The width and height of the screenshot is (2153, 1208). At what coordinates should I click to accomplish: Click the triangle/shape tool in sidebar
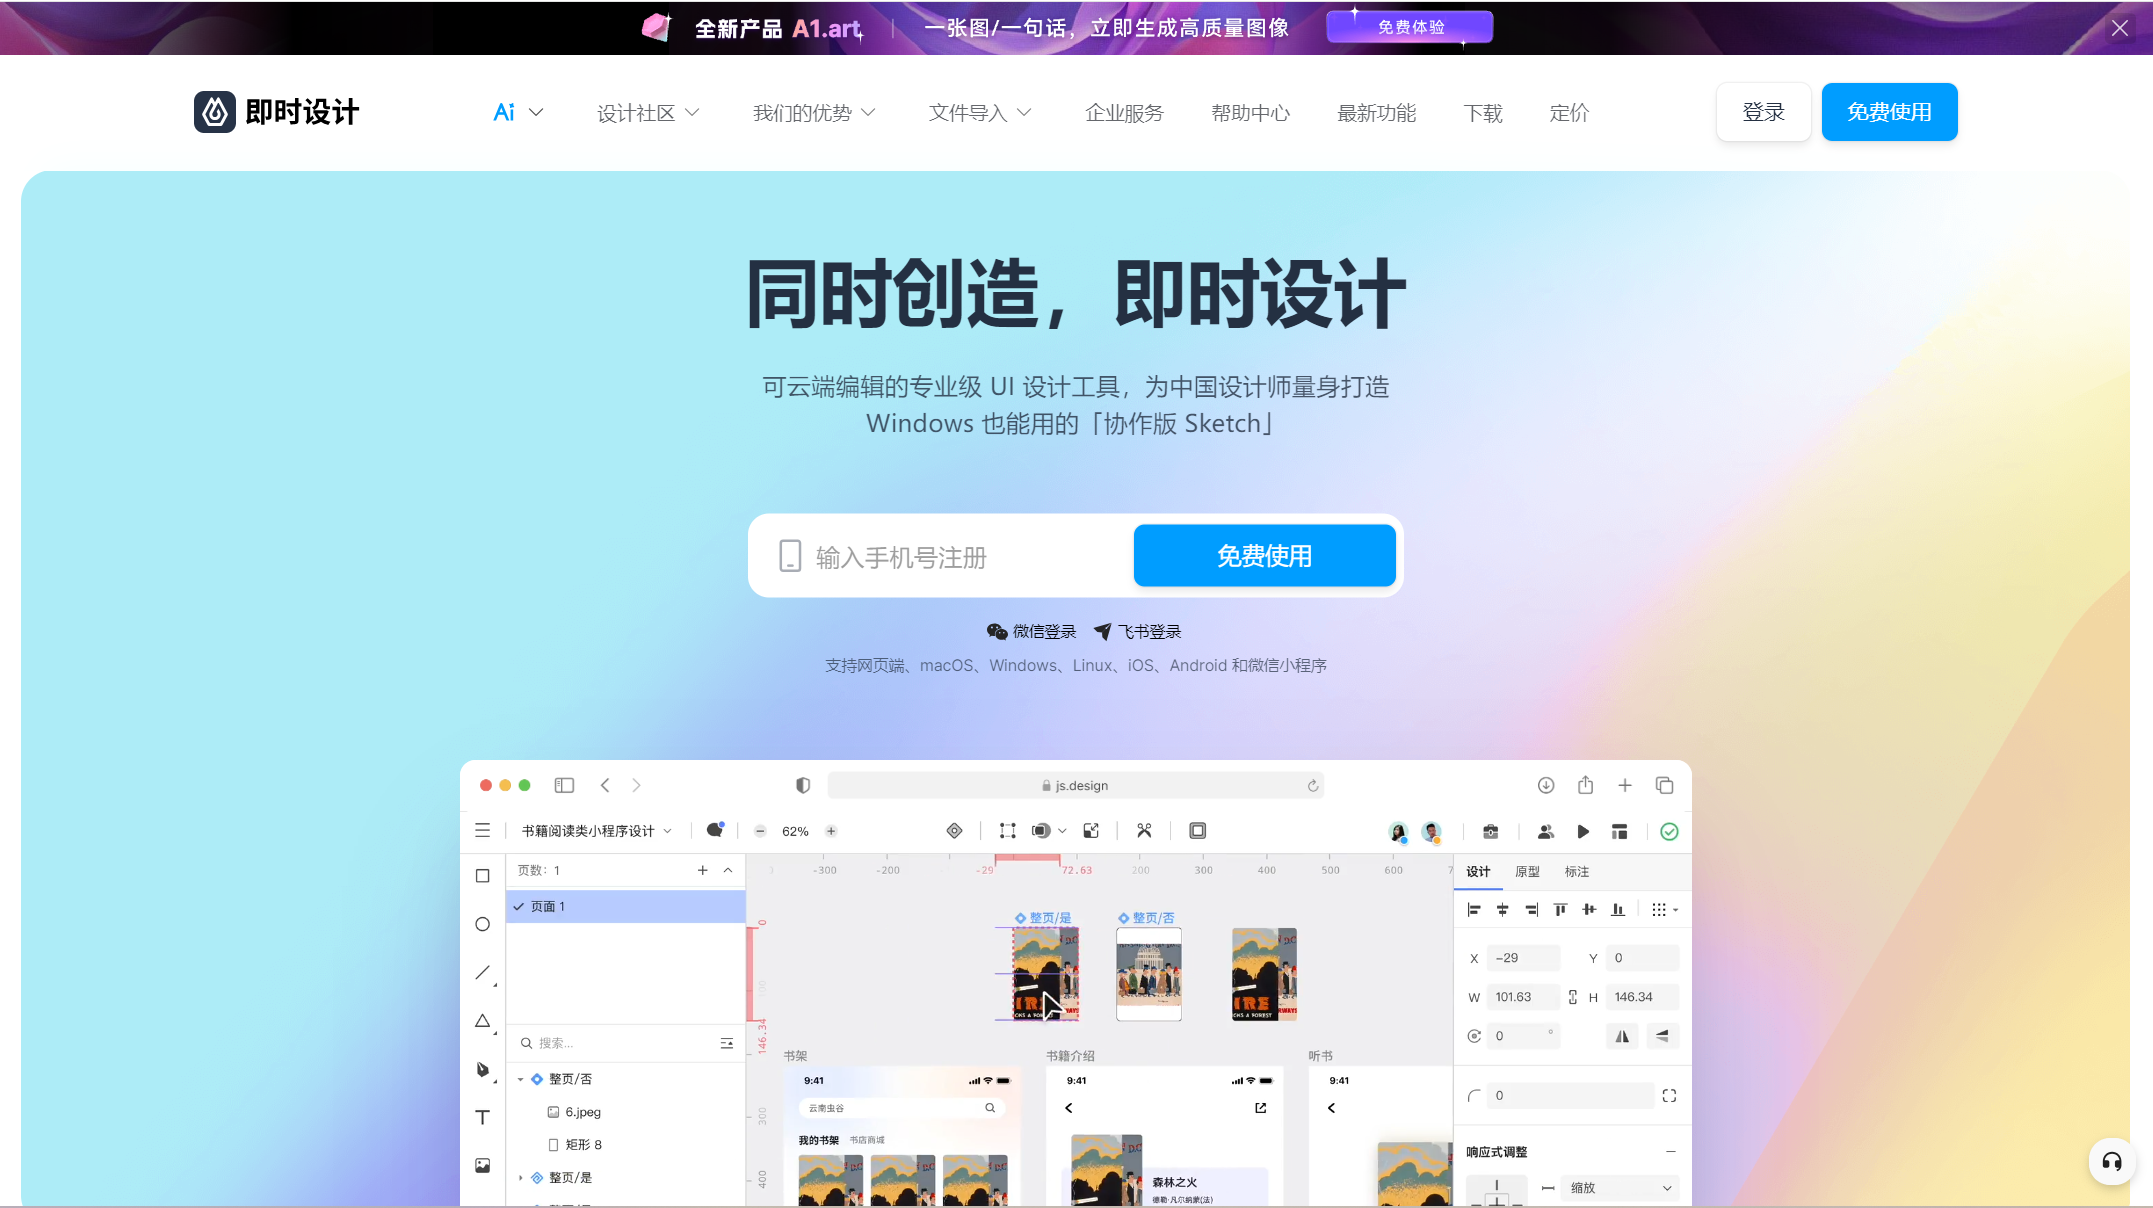(486, 1023)
